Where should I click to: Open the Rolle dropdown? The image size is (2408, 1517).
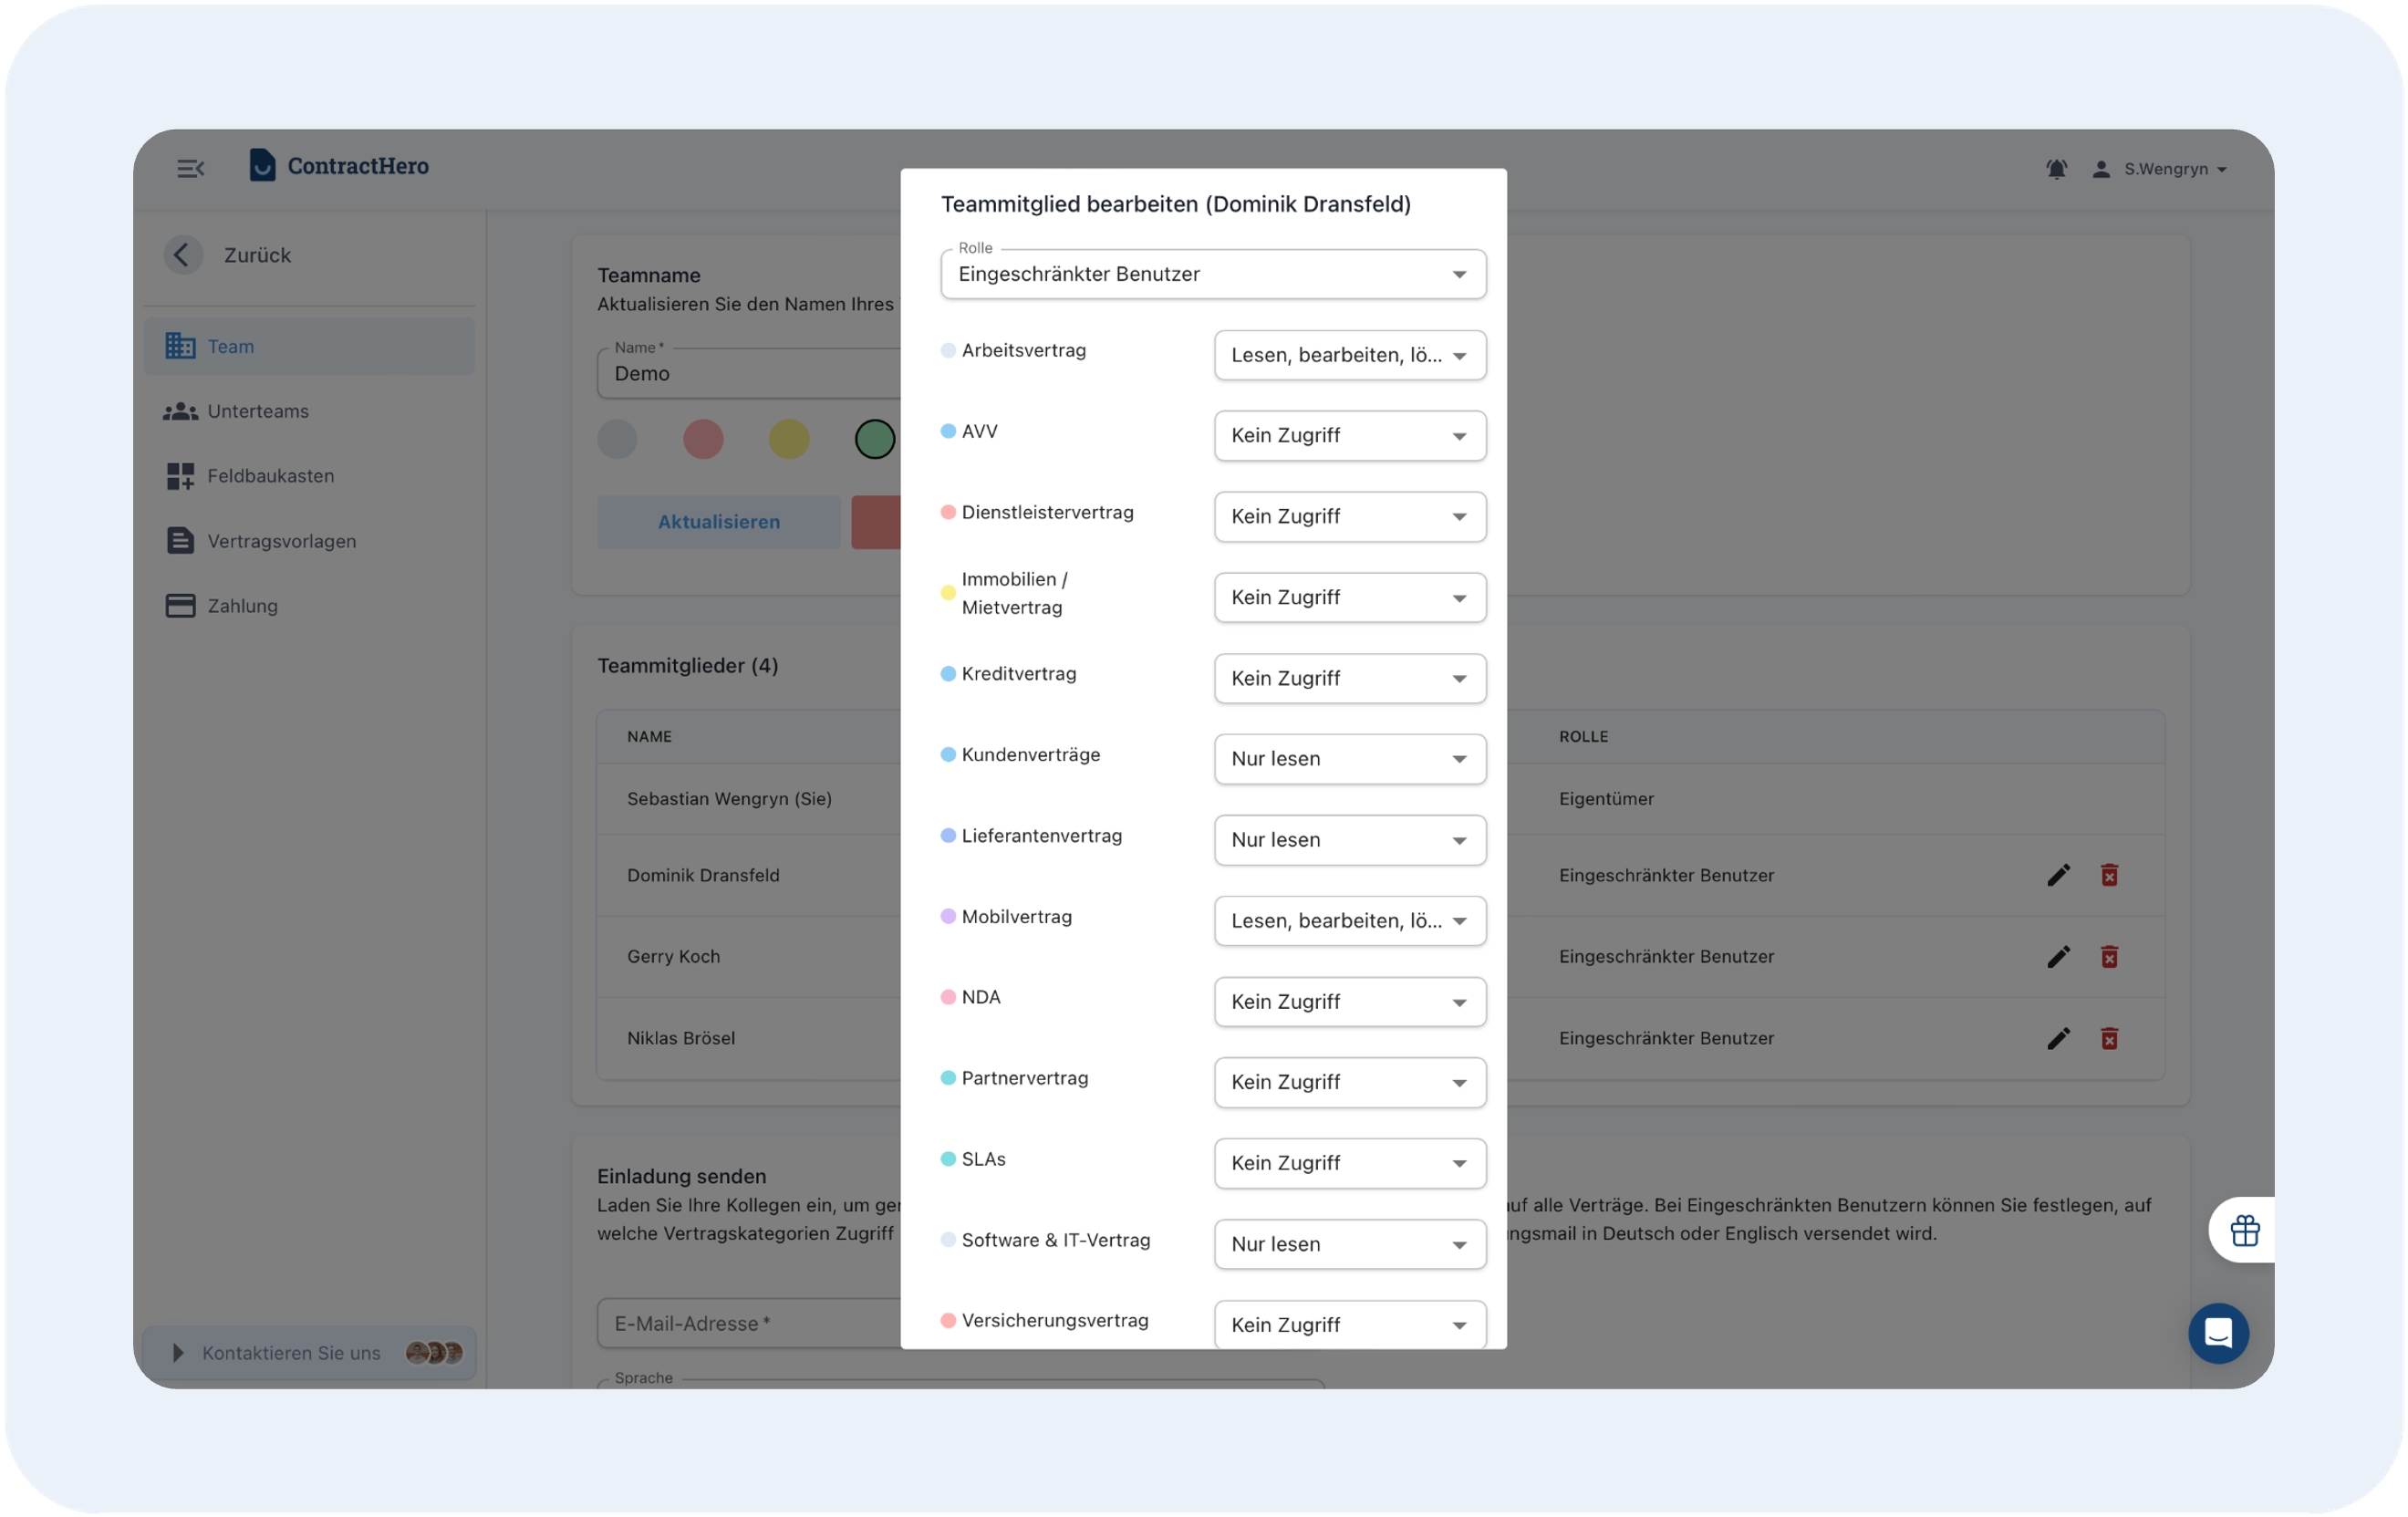[x=1212, y=274]
